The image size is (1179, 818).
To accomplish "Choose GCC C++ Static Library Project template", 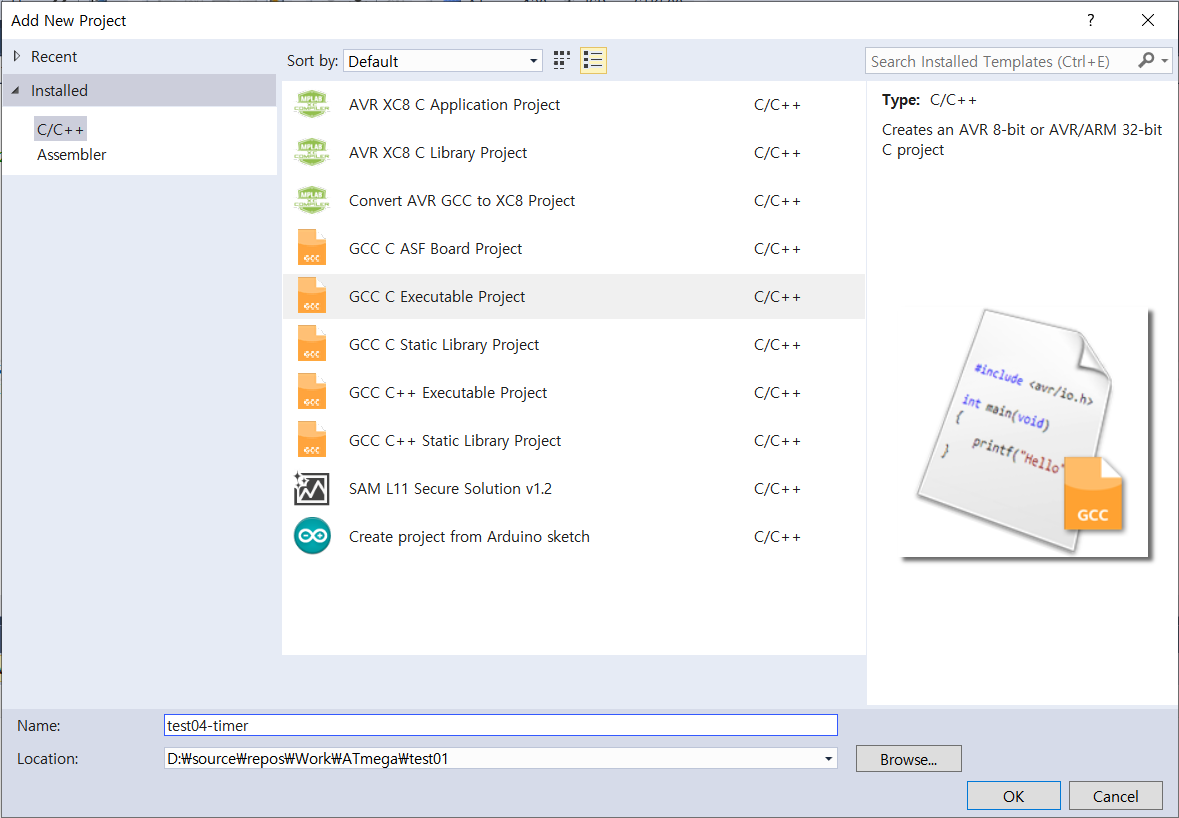I will (x=574, y=441).
